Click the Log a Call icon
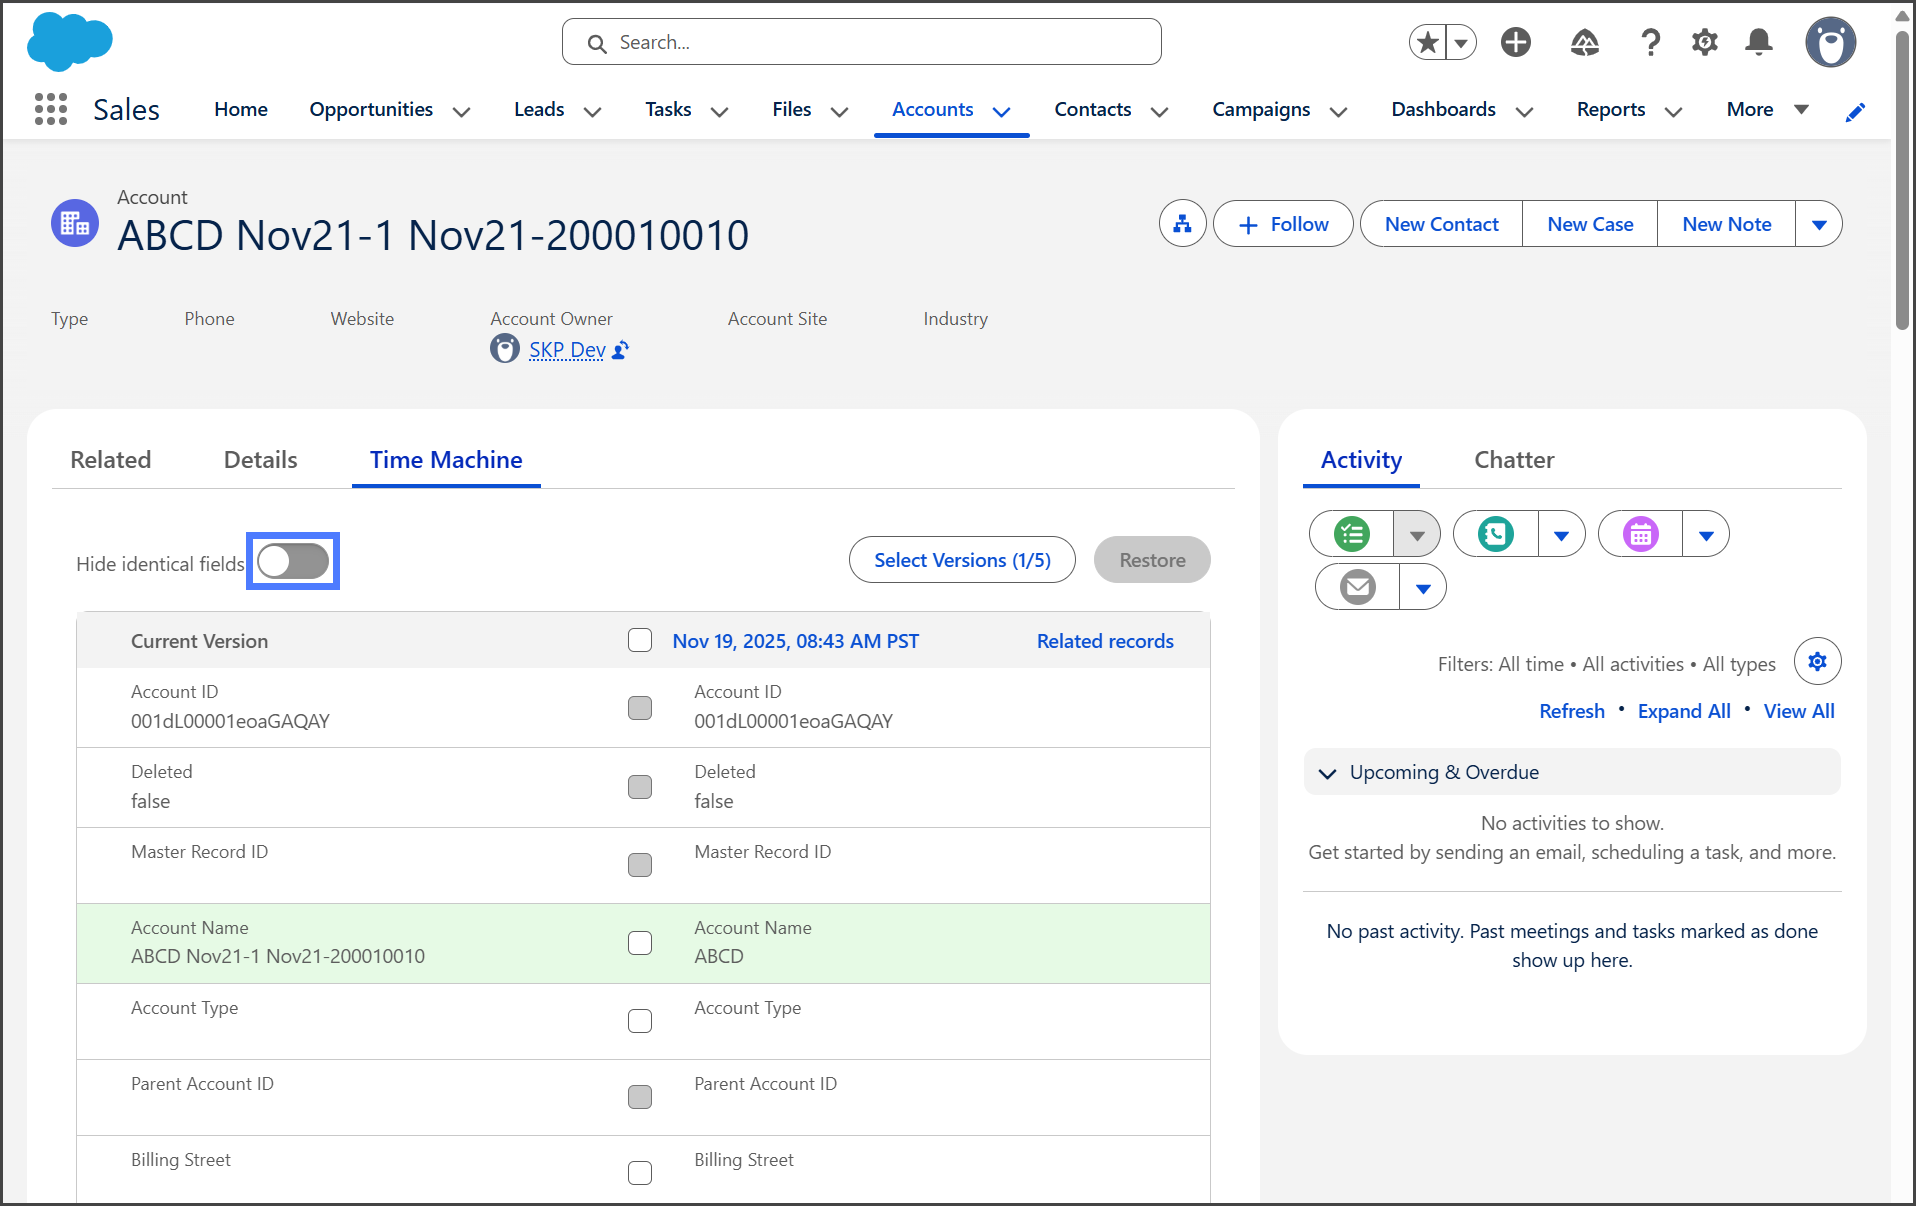Screen dimensions: 1916x1206 click(x=1496, y=534)
